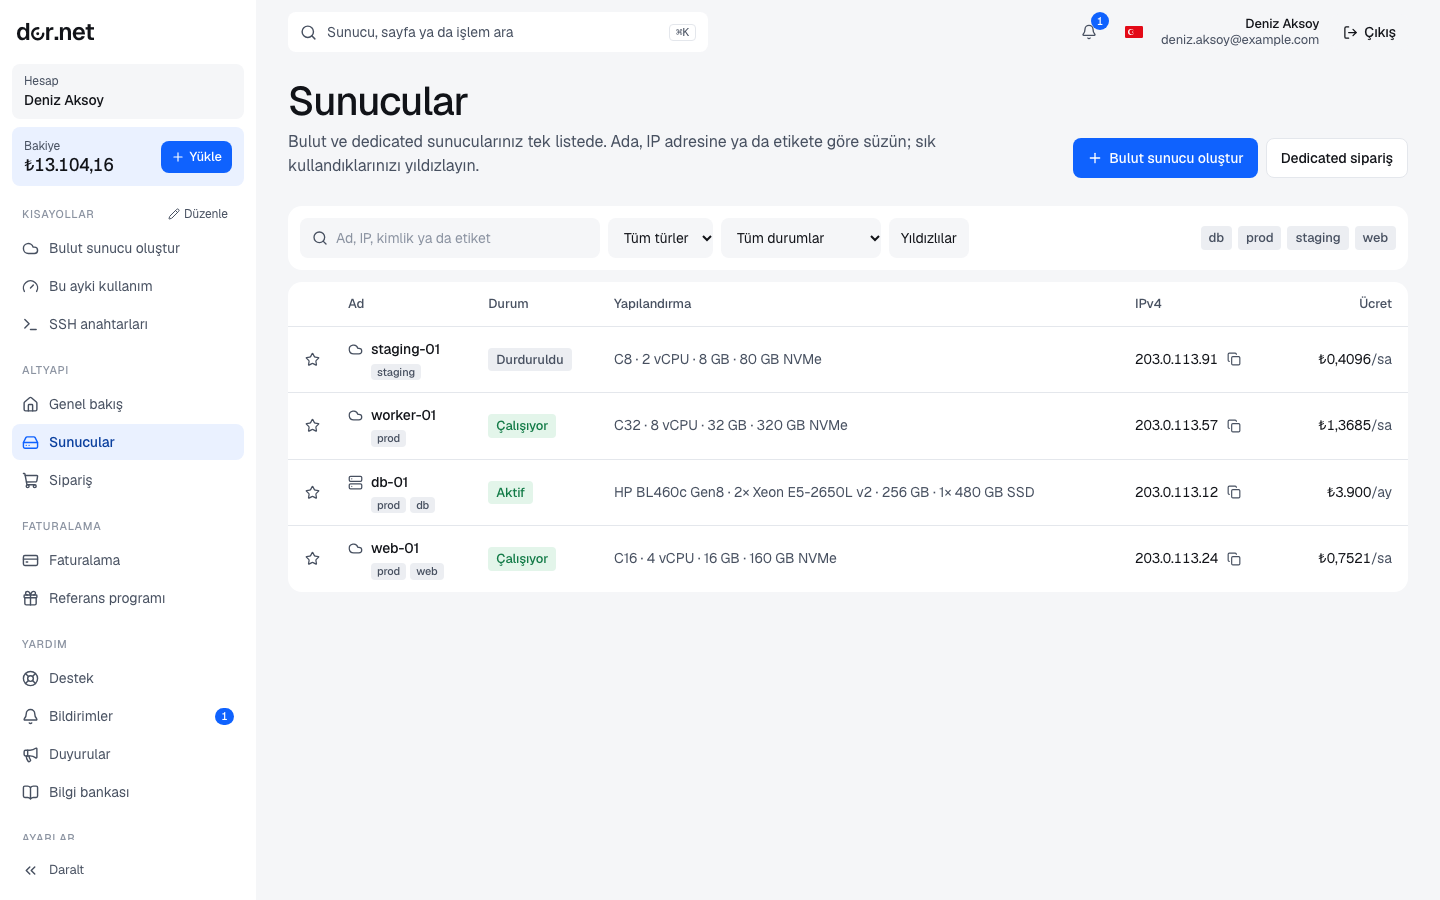
Task: Toggle the prod tag filter chip
Action: click(1260, 238)
